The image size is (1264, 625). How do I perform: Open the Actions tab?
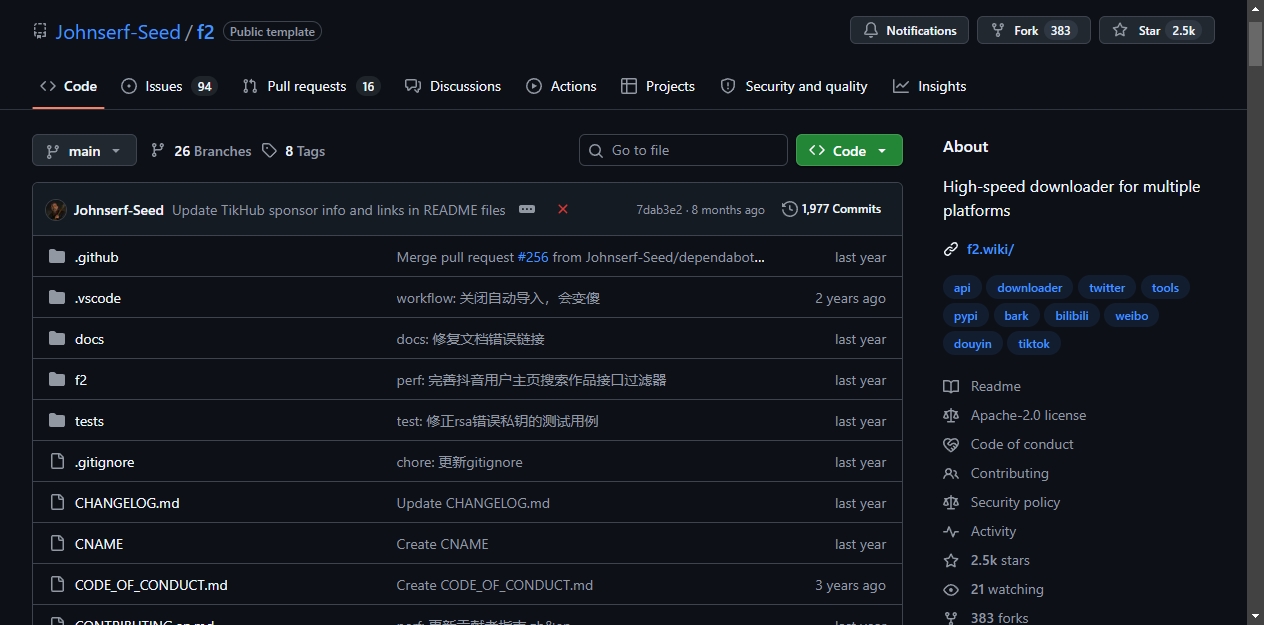click(561, 86)
